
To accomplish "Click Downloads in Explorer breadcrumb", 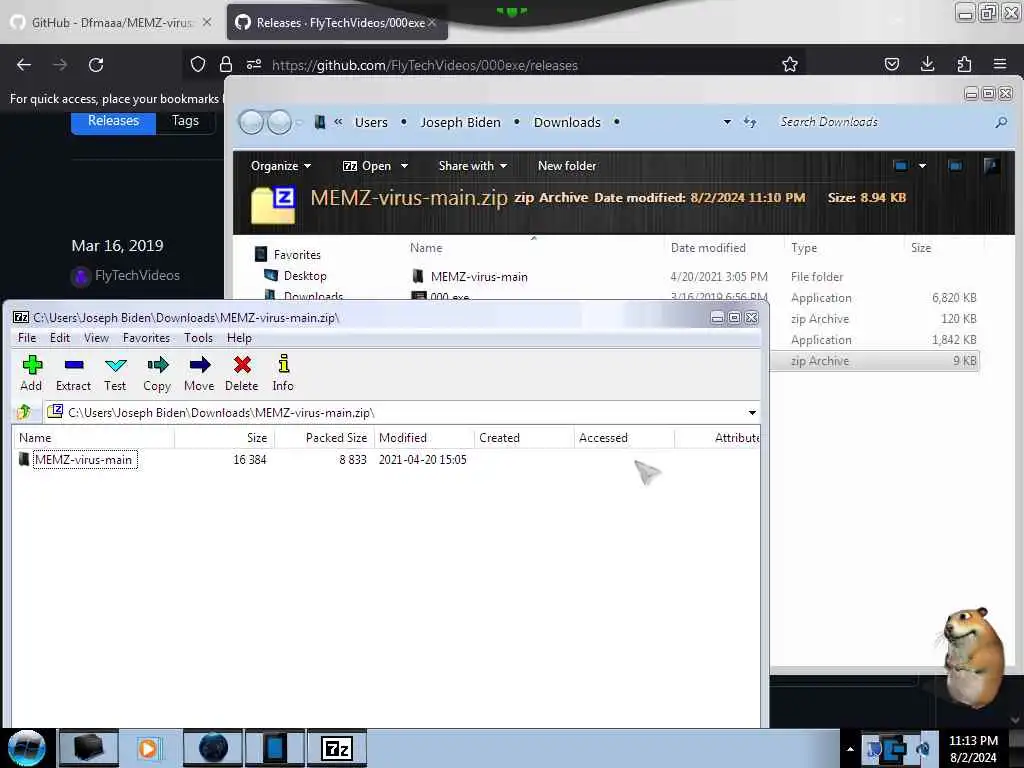I will [x=567, y=122].
